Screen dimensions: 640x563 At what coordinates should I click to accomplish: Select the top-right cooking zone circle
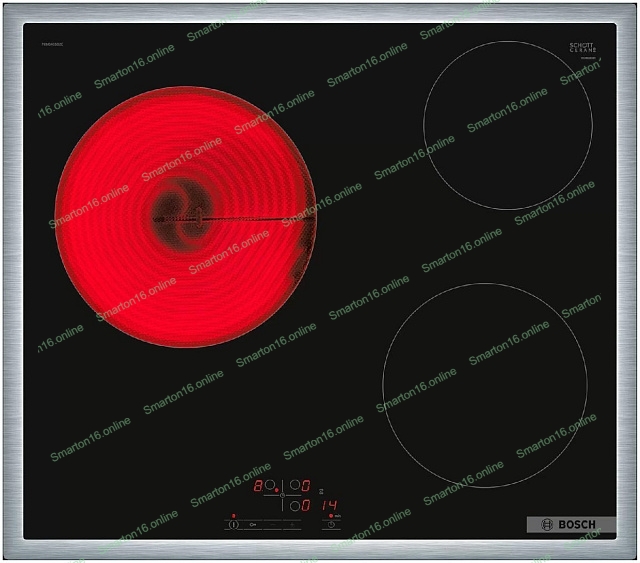tap(294, 485)
